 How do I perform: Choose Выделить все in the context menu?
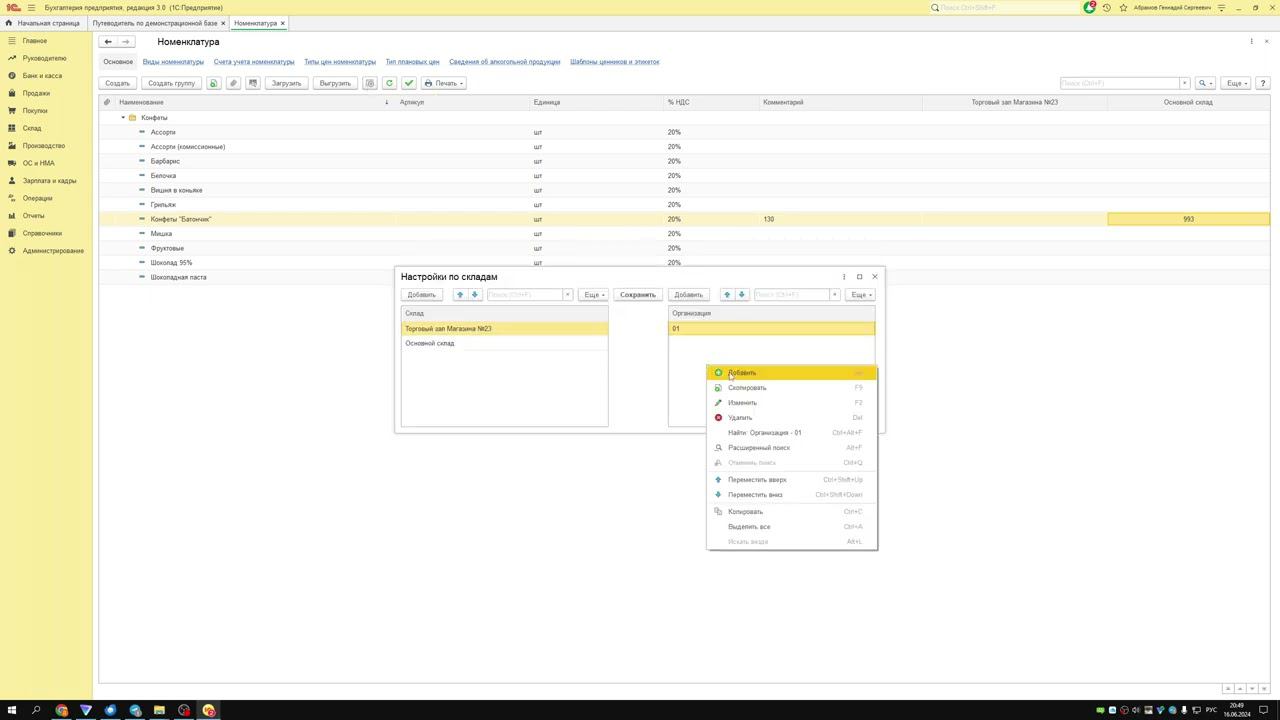791,527
